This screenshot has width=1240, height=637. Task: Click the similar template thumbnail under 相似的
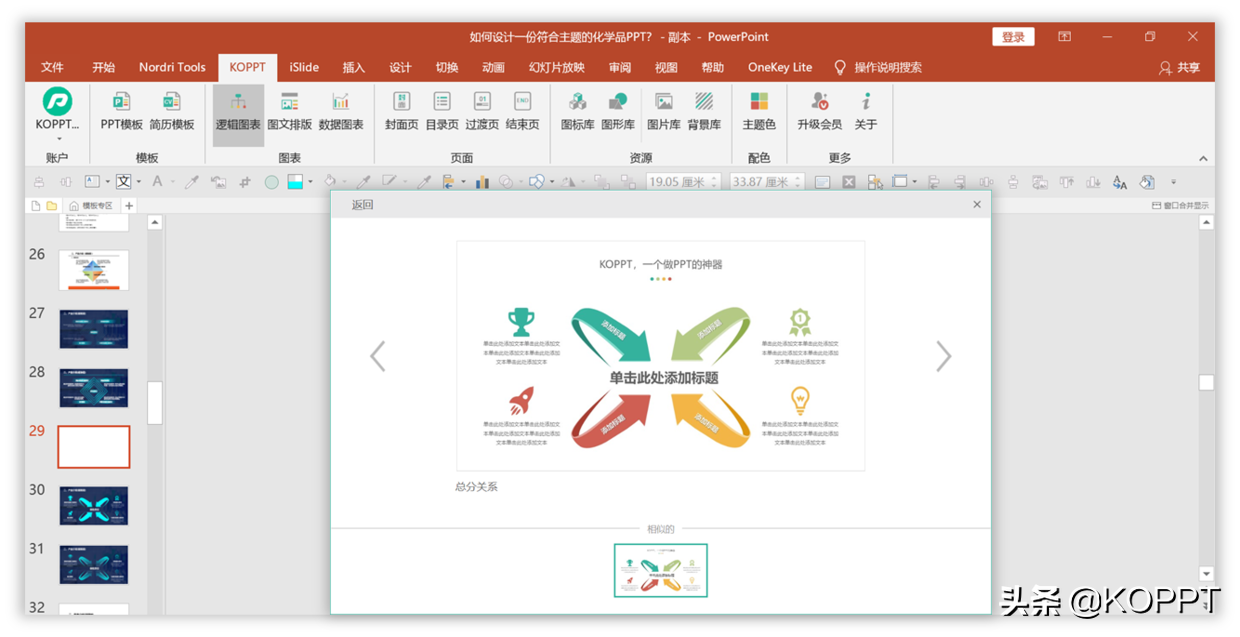[x=660, y=570]
